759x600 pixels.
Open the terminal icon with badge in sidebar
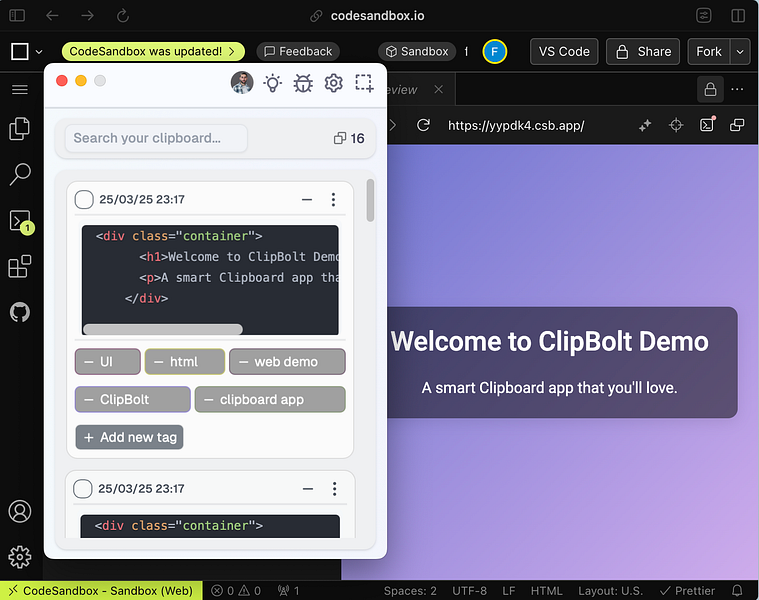click(x=20, y=222)
